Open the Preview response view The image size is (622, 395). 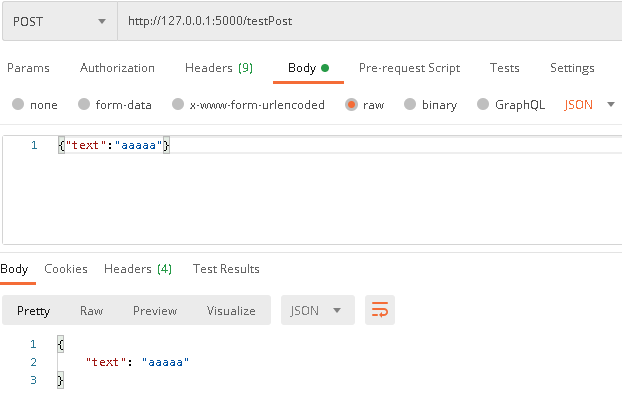pos(155,311)
